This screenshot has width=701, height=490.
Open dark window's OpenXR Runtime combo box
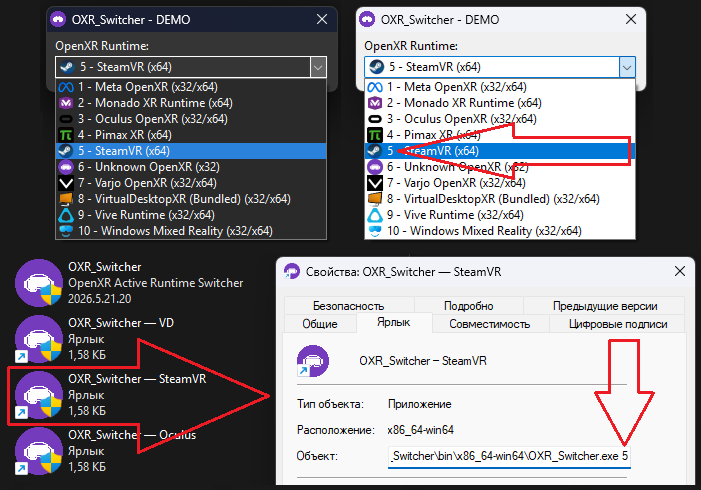tap(191, 67)
